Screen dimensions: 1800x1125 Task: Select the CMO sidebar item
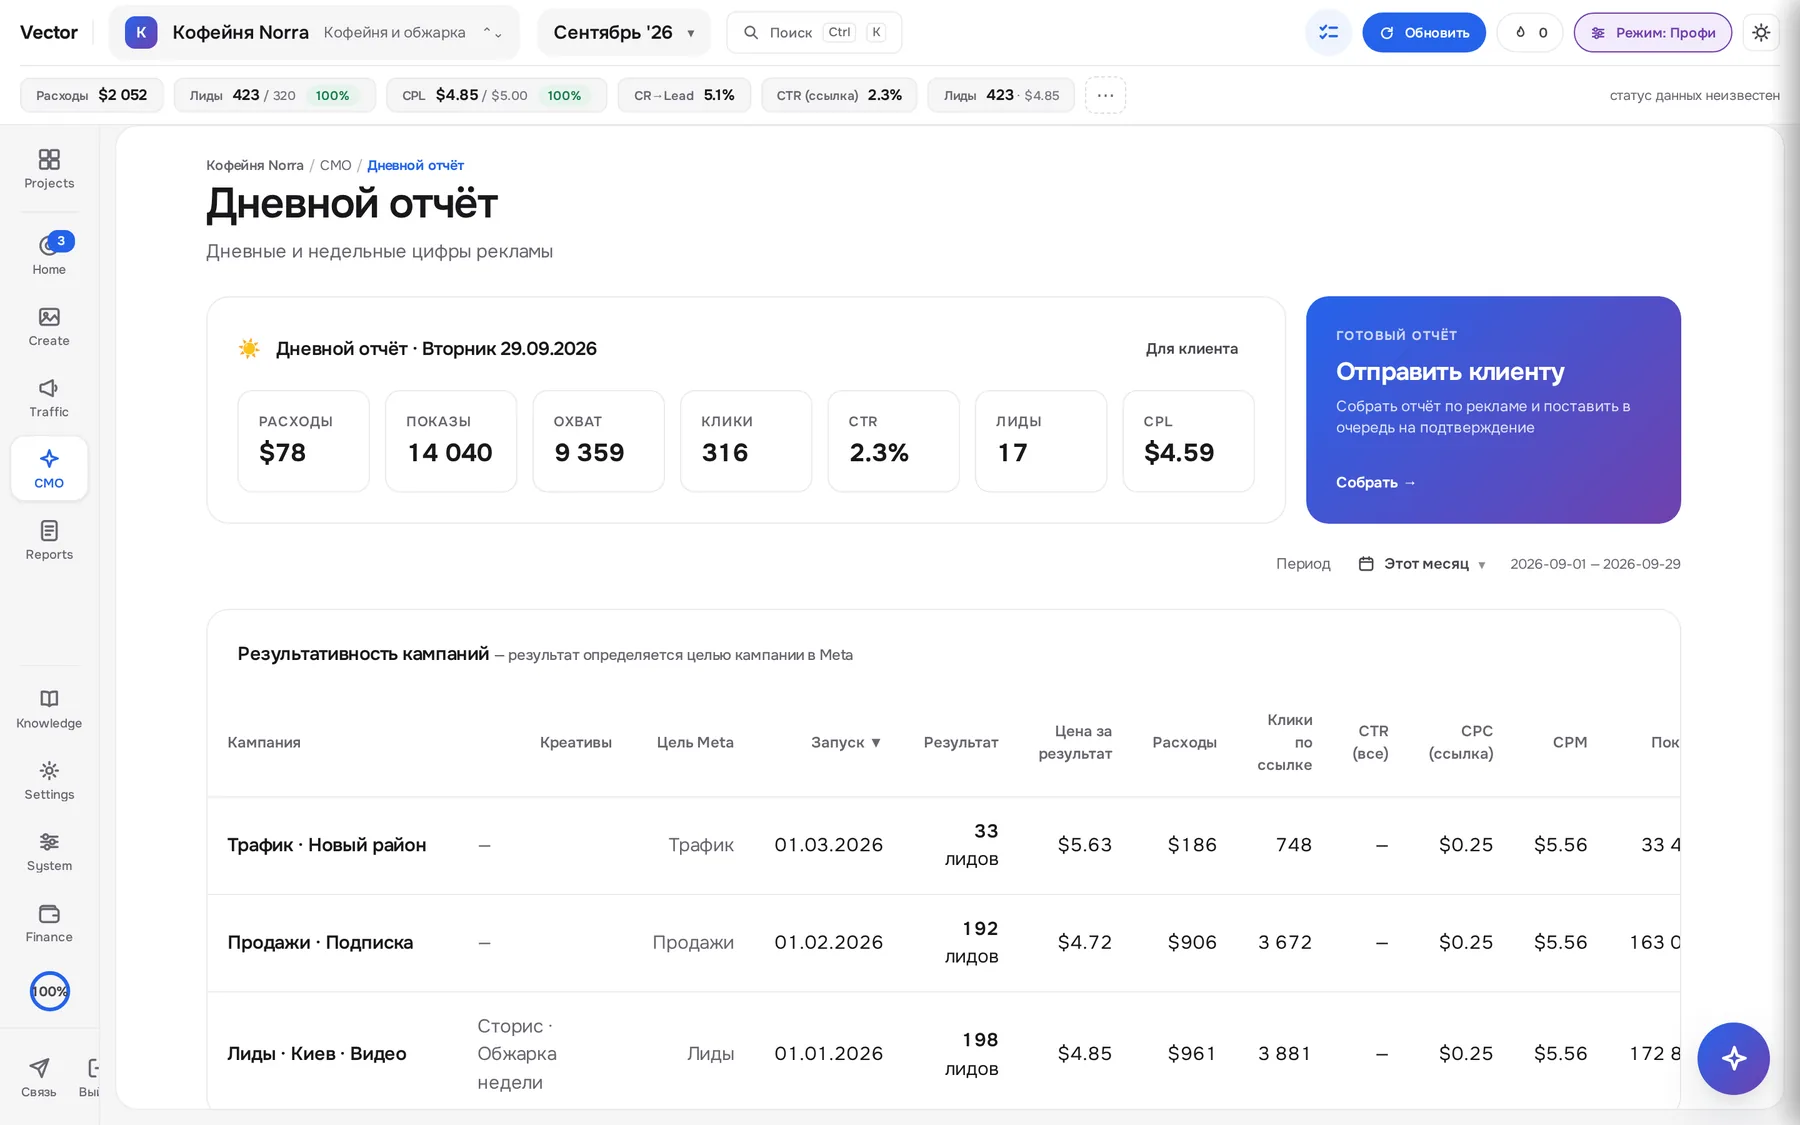tap(49, 469)
